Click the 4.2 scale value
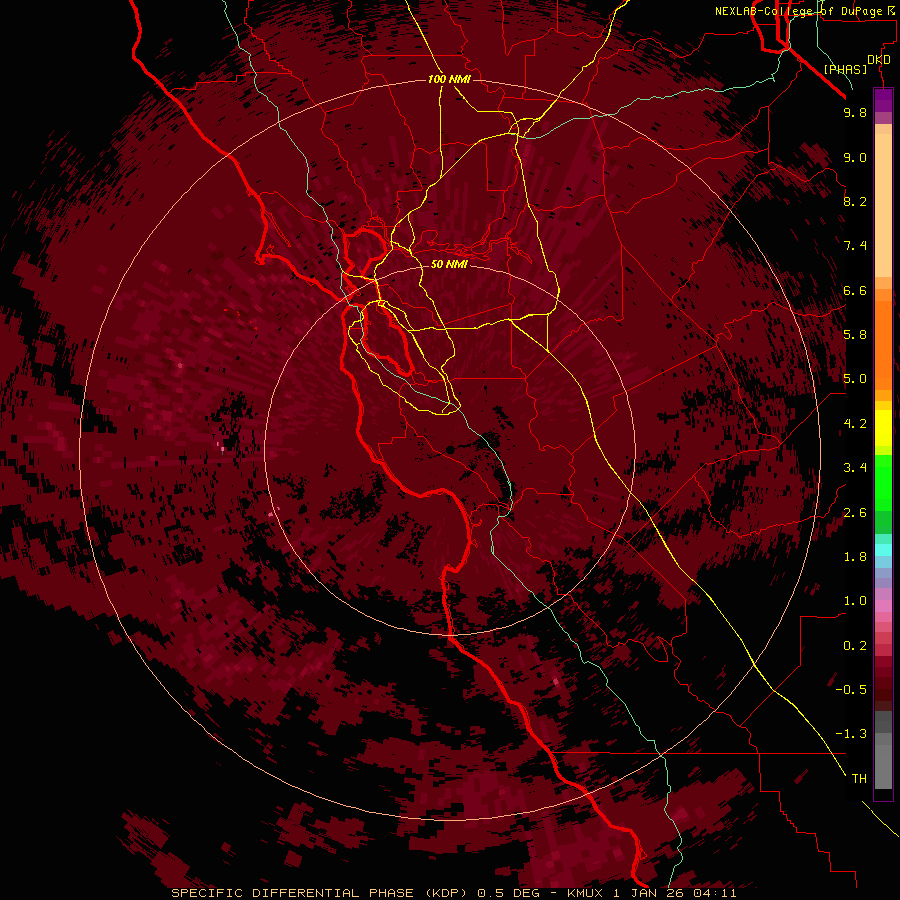 pyautogui.click(x=855, y=424)
